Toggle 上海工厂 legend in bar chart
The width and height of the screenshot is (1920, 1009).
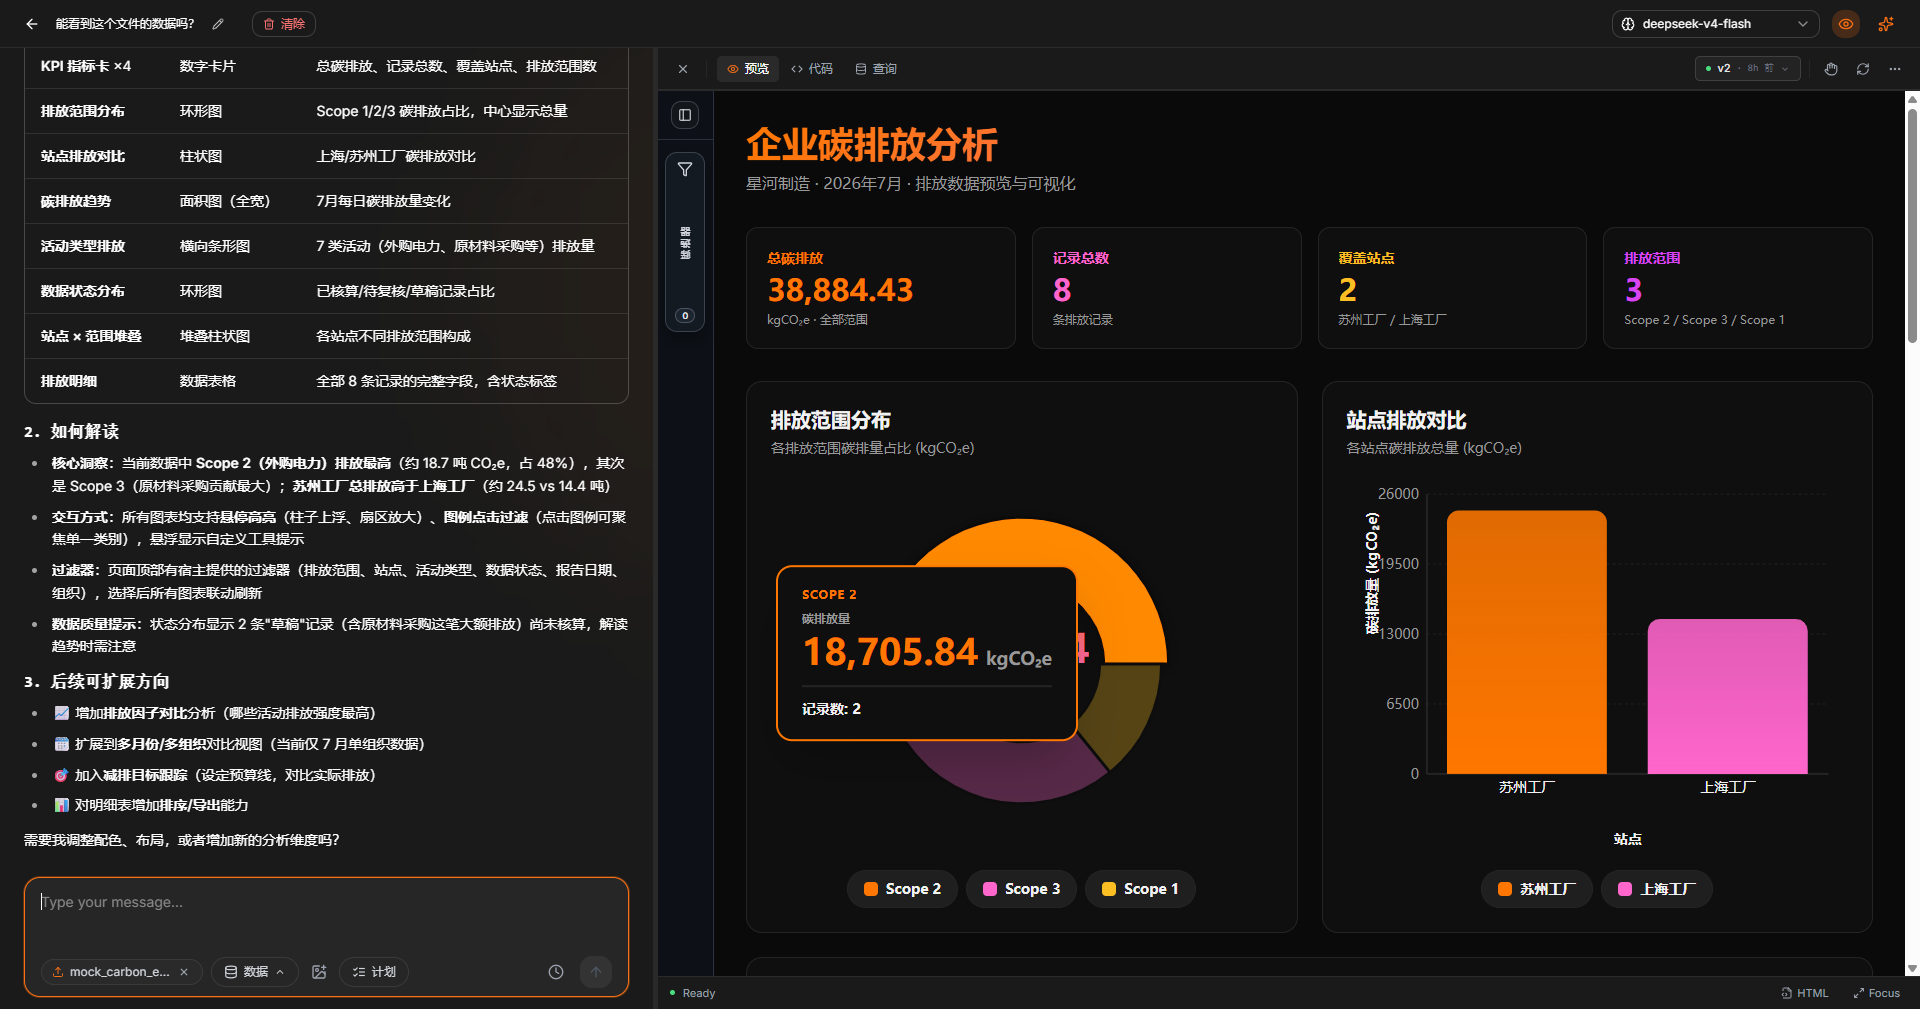tap(1657, 889)
